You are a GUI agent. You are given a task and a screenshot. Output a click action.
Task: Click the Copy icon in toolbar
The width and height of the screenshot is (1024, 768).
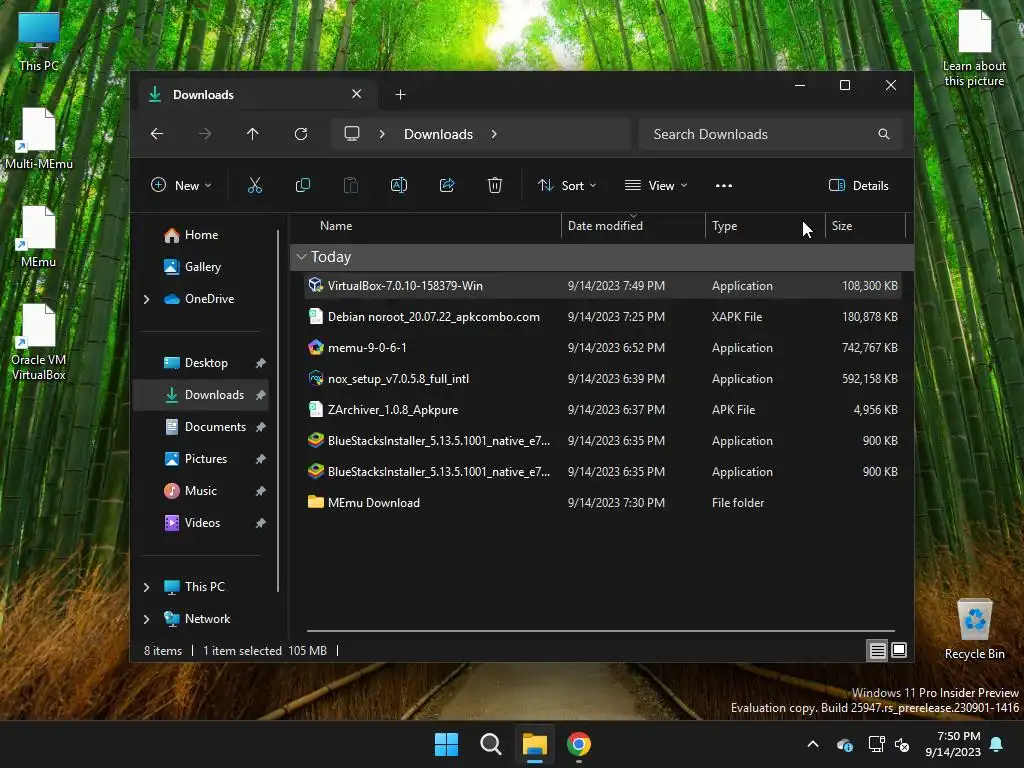tap(302, 185)
